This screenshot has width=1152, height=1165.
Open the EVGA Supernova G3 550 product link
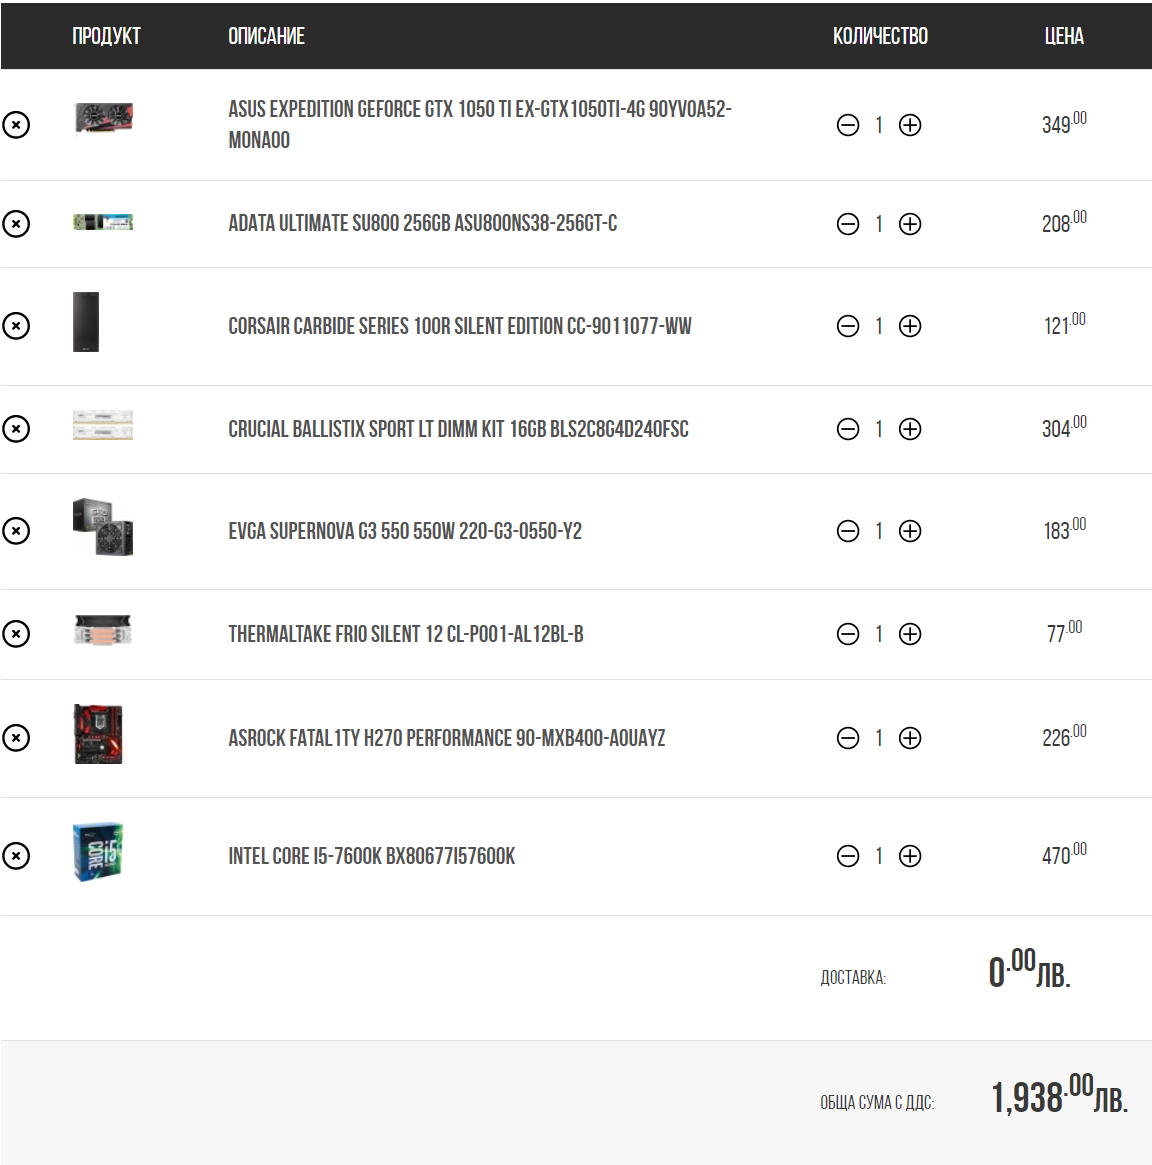coord(405,531)
